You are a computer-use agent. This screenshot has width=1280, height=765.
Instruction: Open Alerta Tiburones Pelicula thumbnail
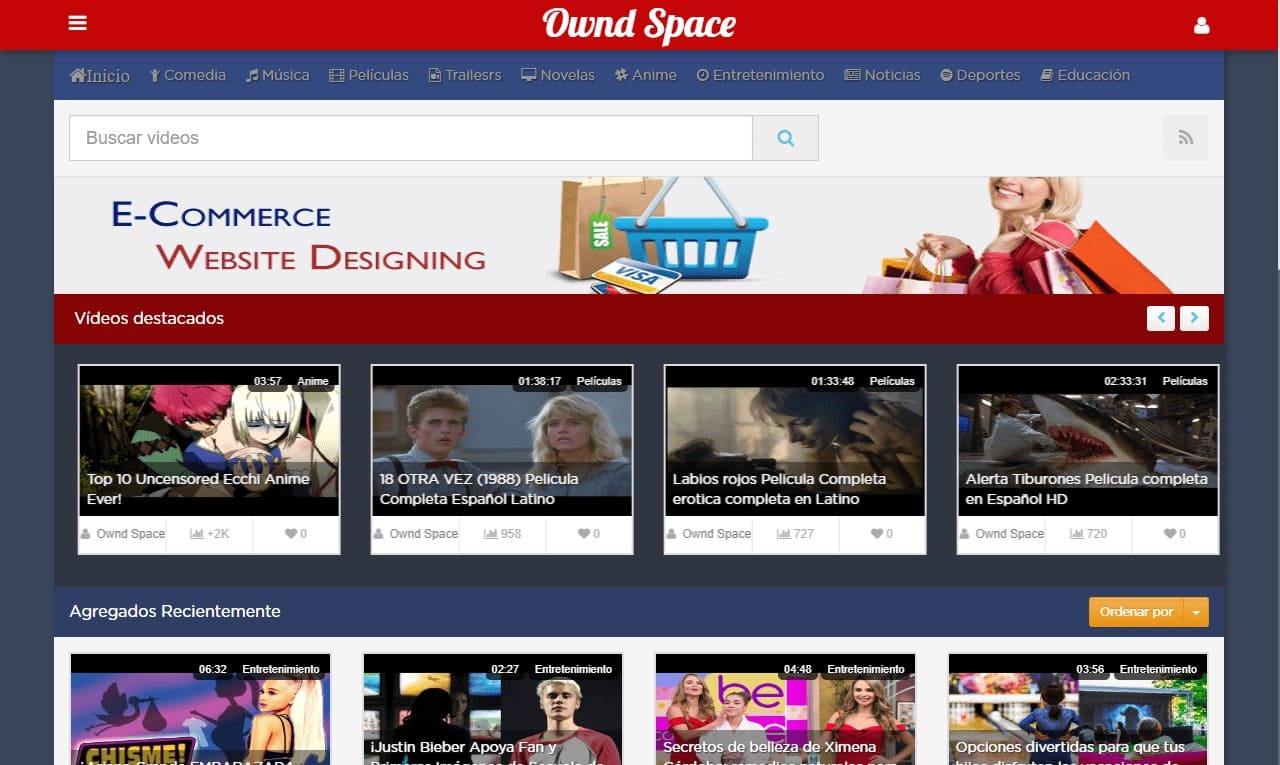click(1088, 441)
